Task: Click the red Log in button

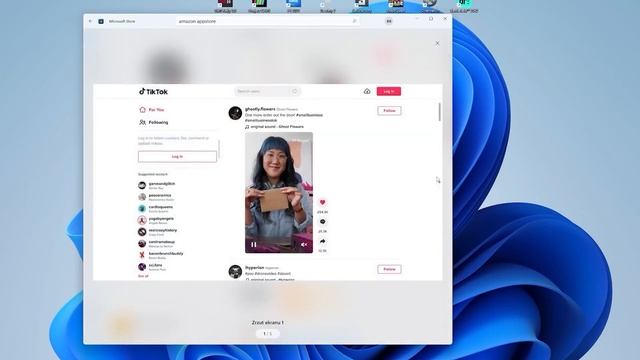Action: 389,91
